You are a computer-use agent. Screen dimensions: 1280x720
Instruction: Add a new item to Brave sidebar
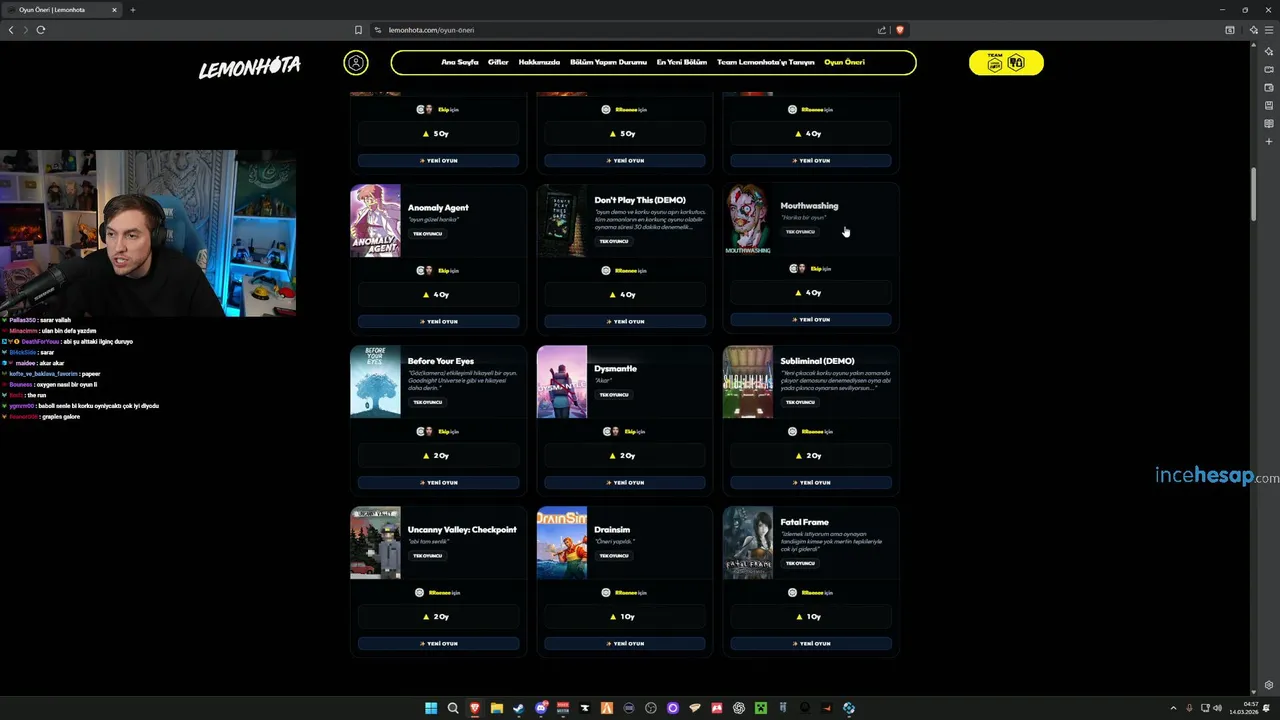1269,141
